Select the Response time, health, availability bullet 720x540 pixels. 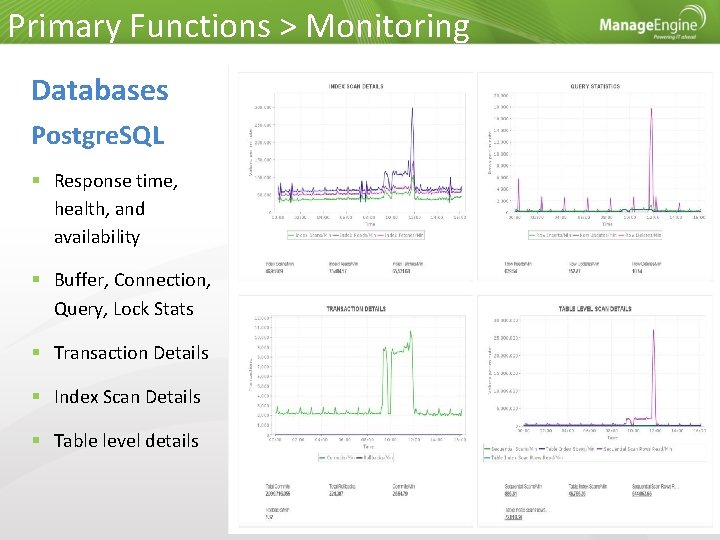point(116,209)
